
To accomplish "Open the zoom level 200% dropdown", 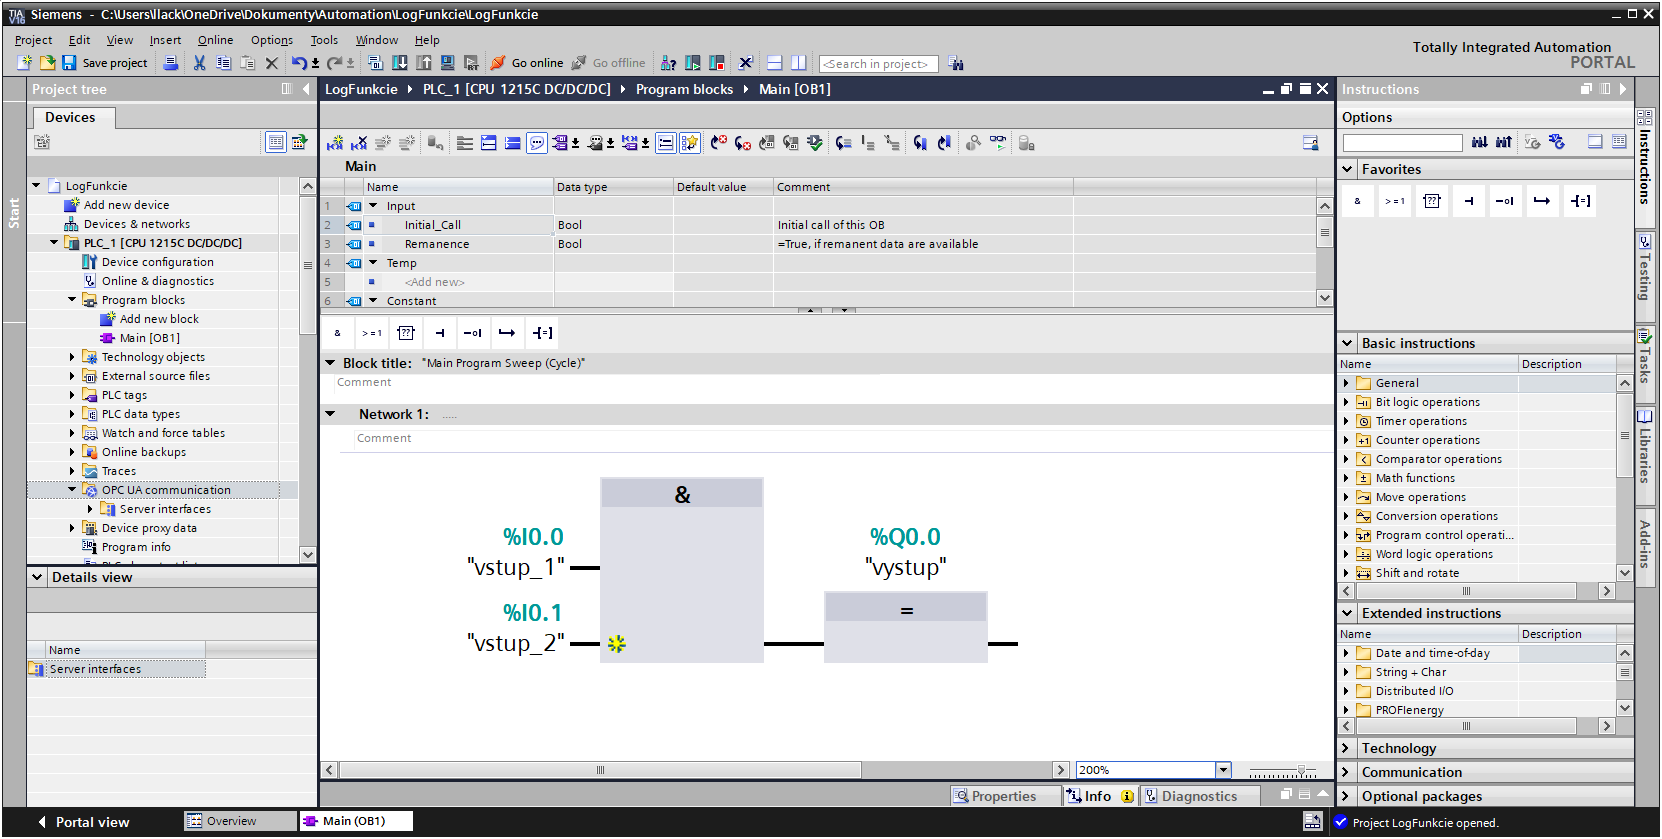I will point(1223,770).
